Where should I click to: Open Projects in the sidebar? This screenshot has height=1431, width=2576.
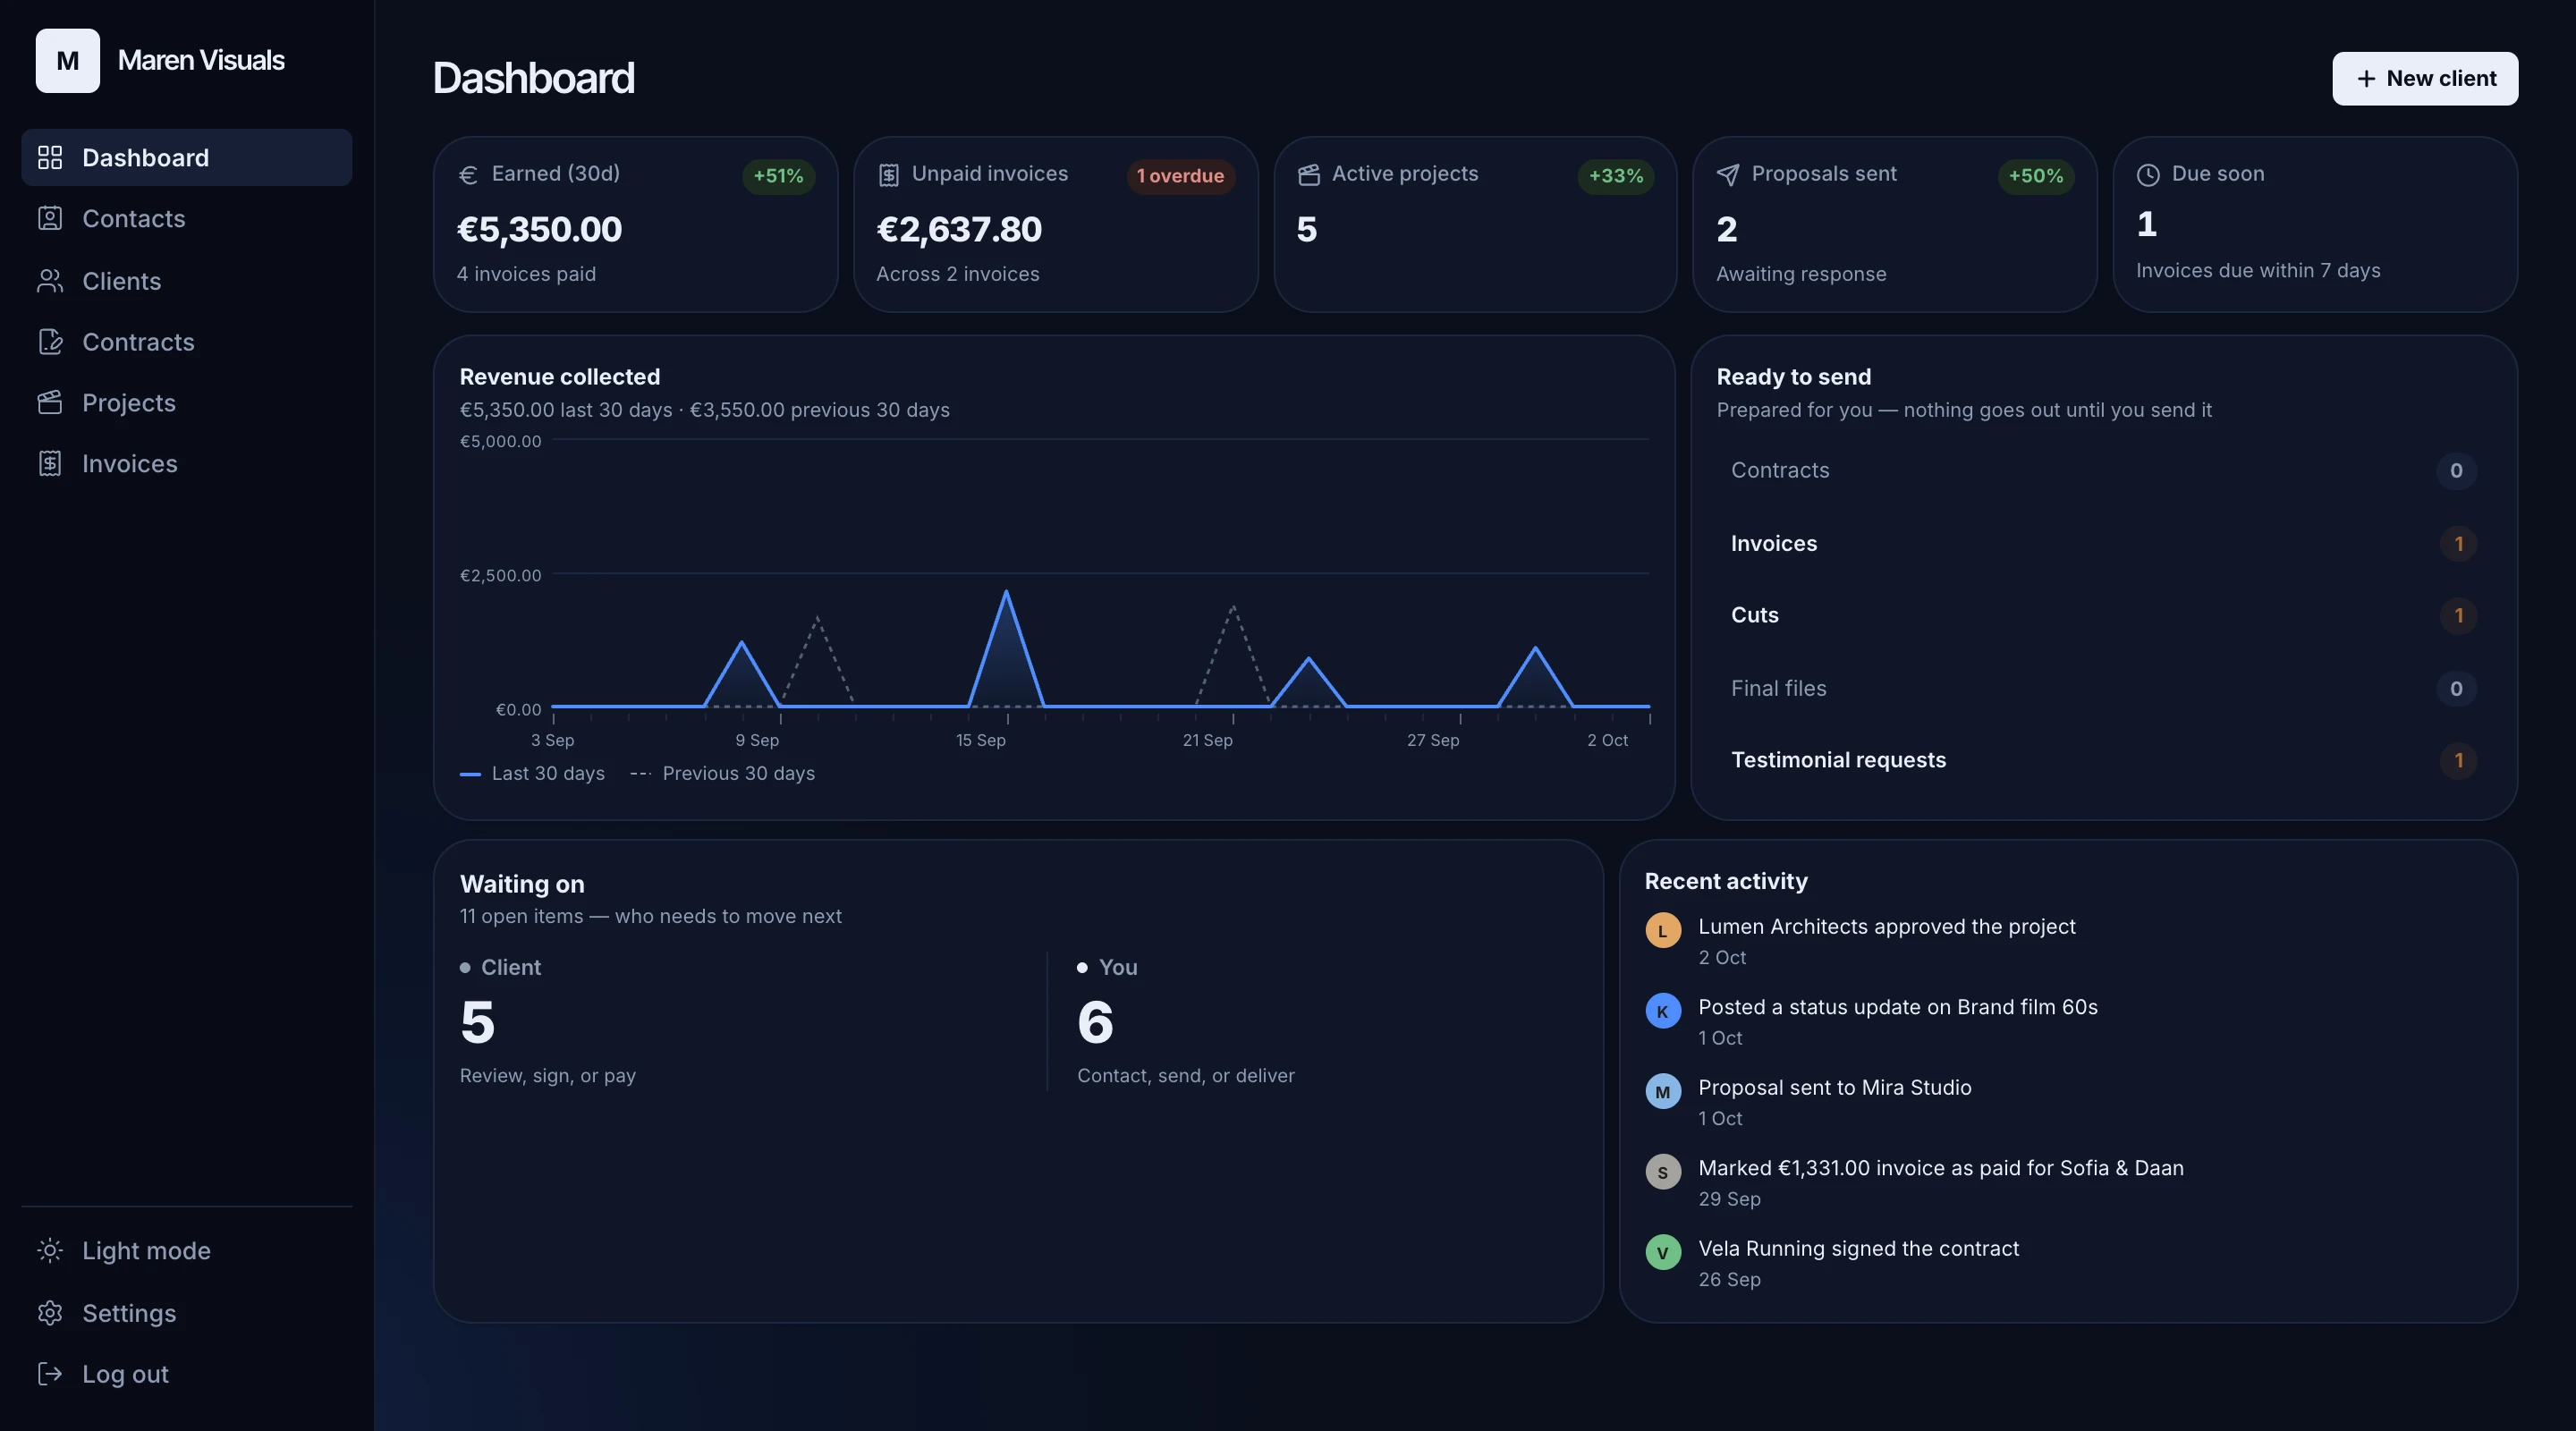[x=187, y=402]
